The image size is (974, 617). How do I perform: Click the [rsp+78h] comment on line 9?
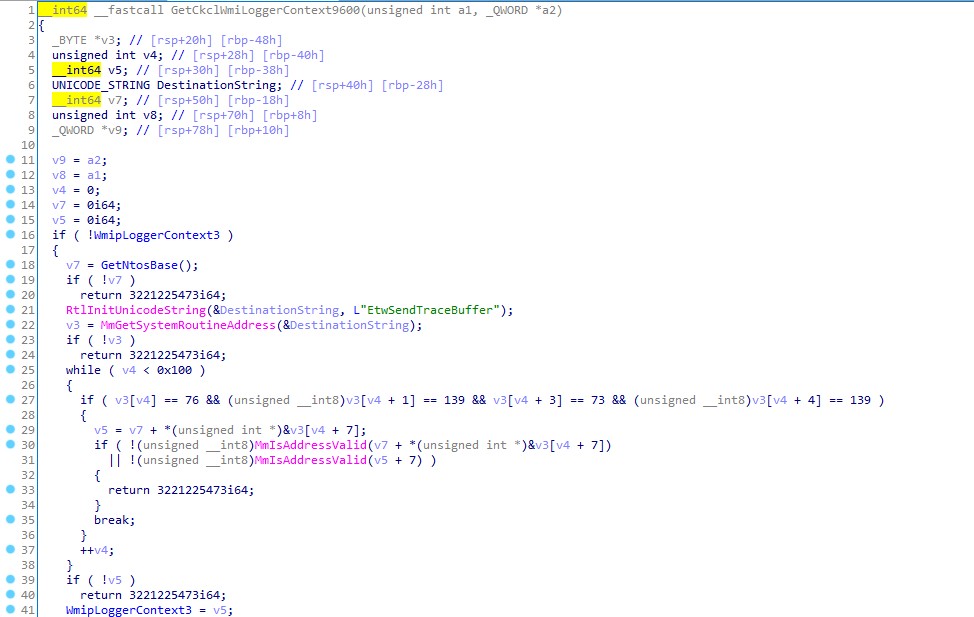click(188, 130)
